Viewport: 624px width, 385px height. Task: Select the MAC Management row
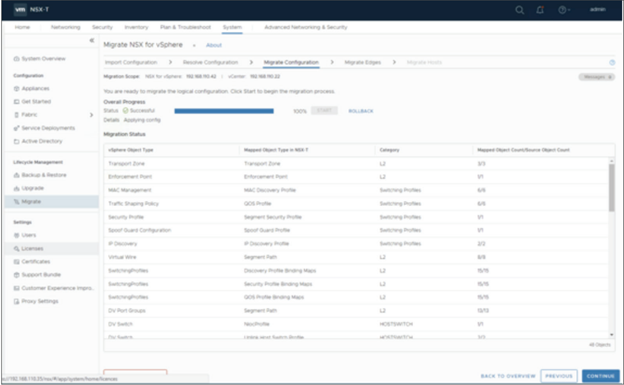356,190
